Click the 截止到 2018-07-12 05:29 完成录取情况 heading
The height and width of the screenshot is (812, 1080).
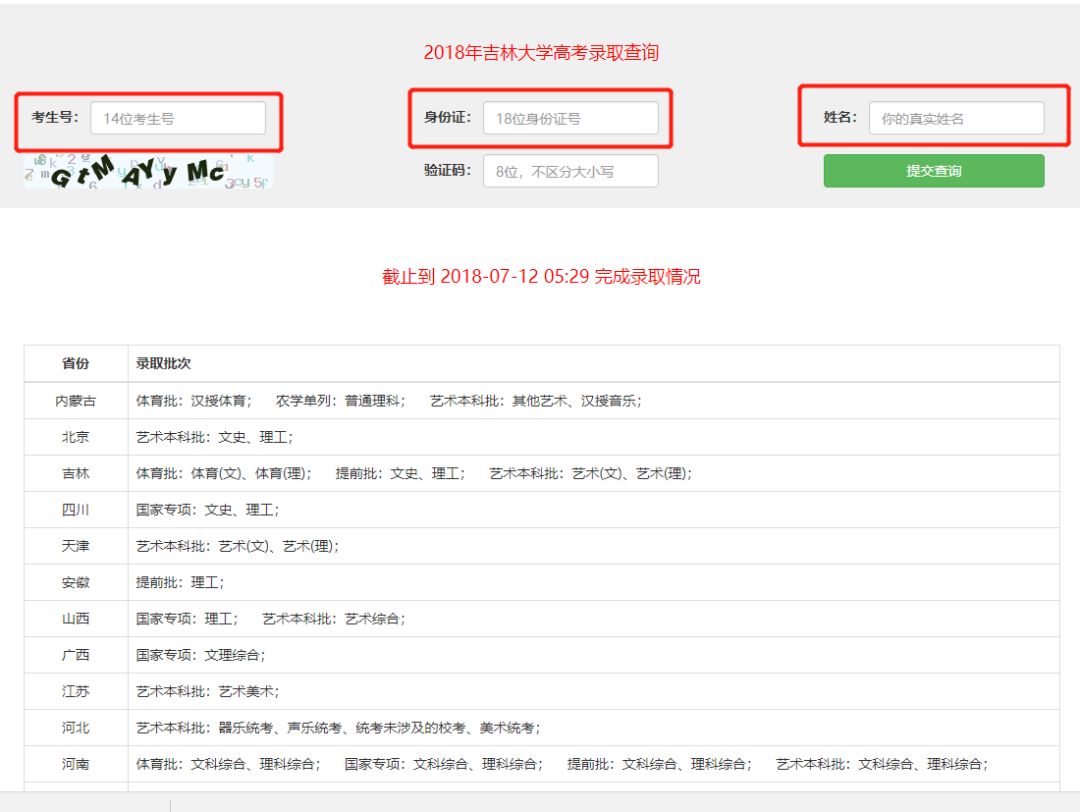(541, 277)
